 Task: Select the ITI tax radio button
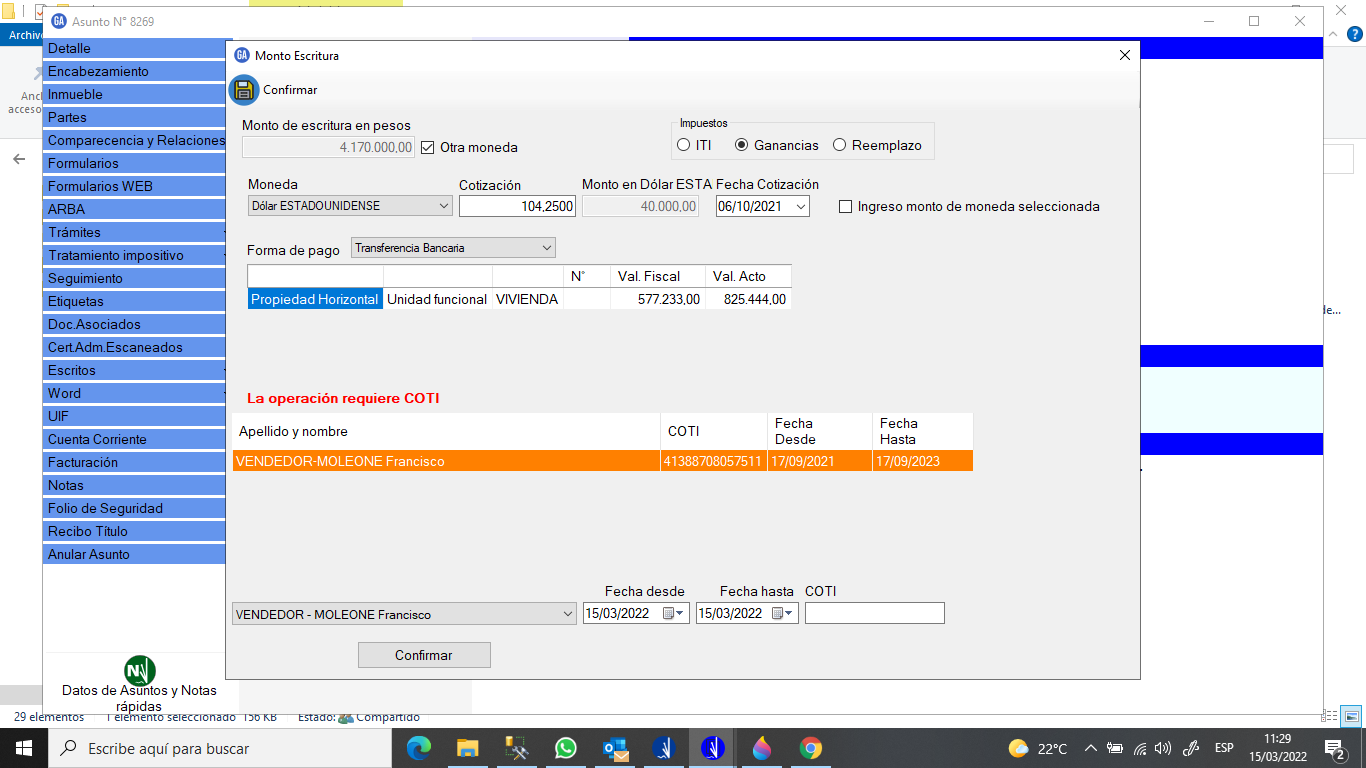coord(683,145)
